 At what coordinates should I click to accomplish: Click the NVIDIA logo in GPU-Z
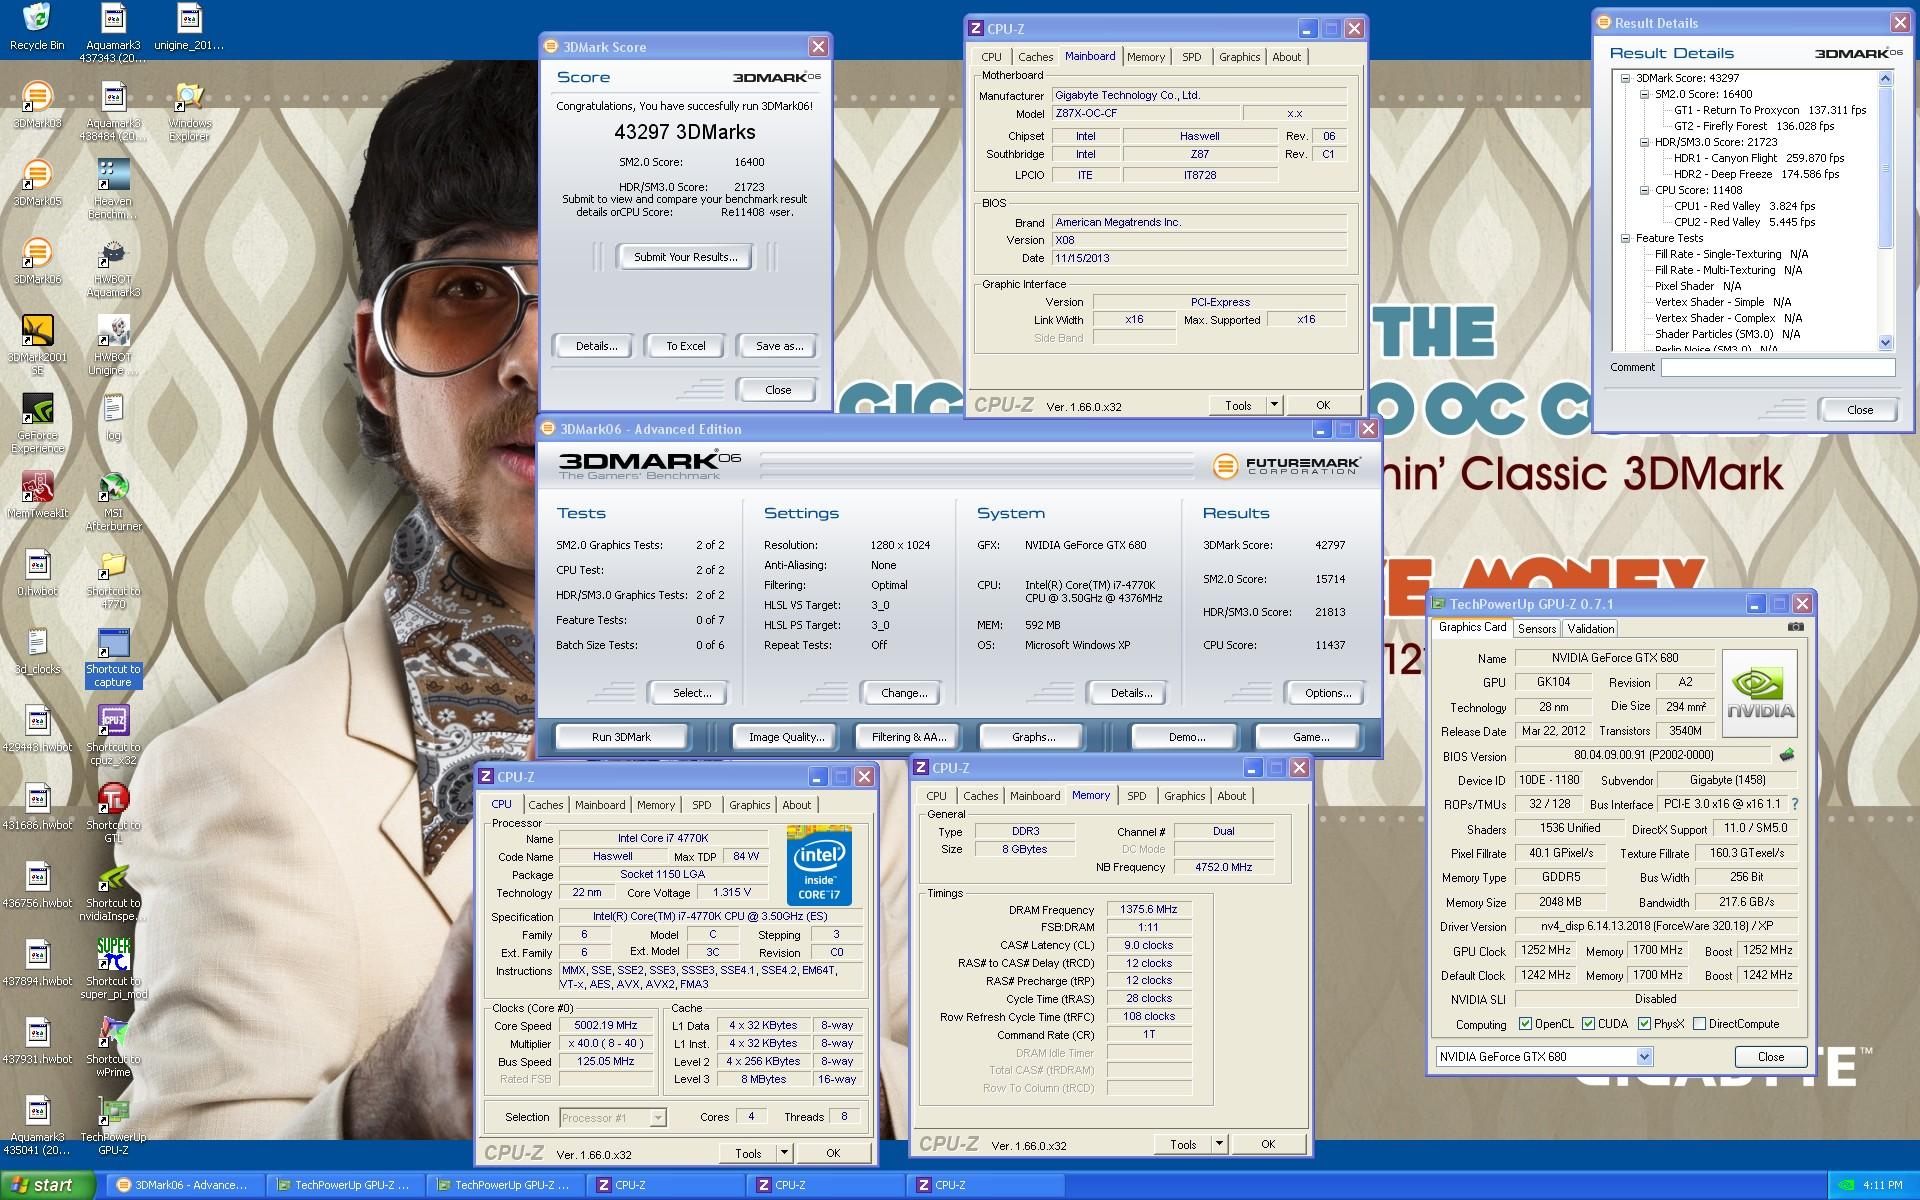[x=1760, y=693]
